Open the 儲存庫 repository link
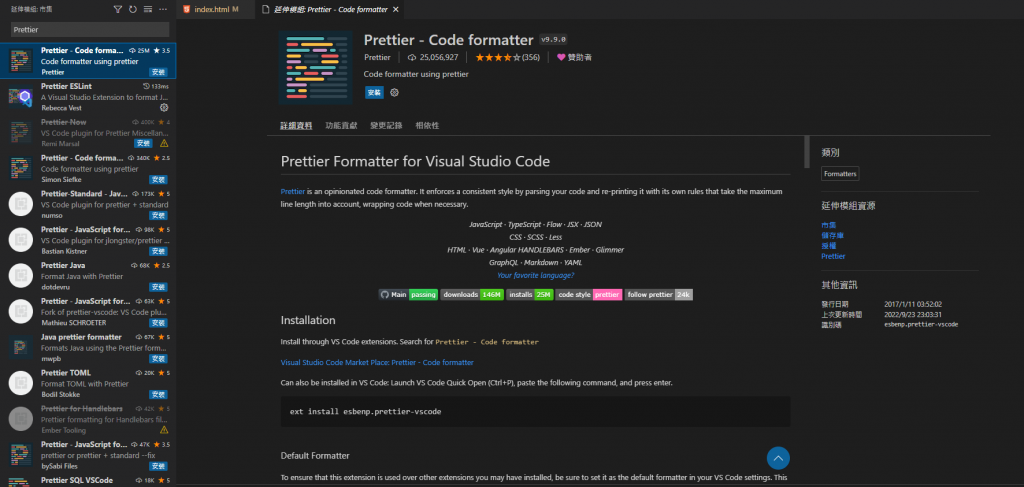This screenshot has width=1024, height=487. click(x=832, y=235)
